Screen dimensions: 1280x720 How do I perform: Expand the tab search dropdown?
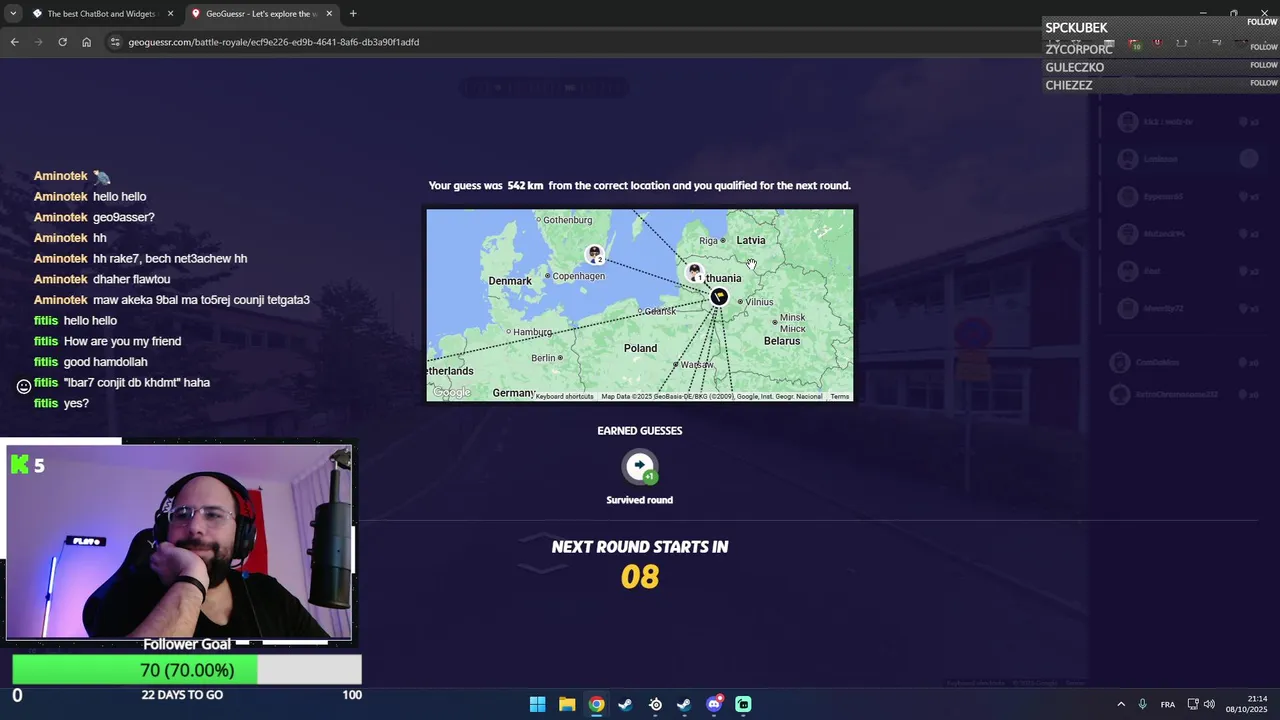(x=12, y=14)
